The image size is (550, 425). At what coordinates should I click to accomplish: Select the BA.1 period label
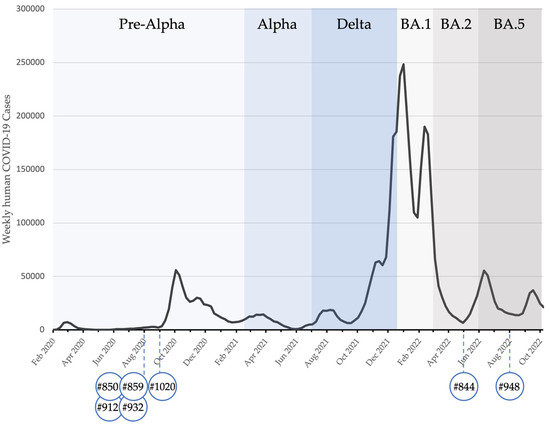pyautogui.click(x=416, y=24)
